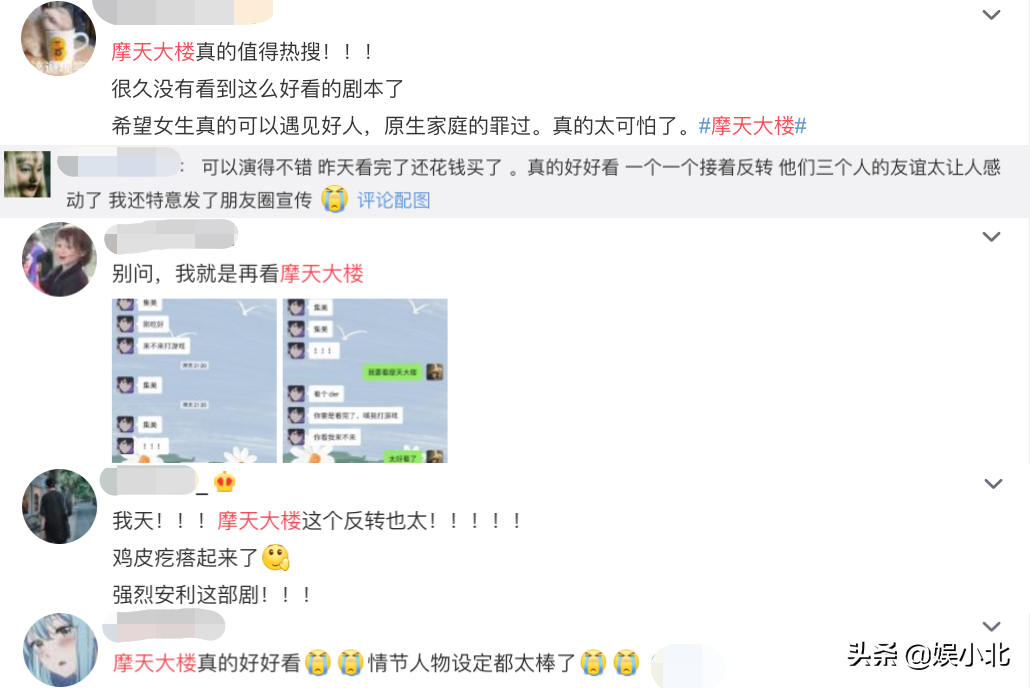Screen dimensions: 1030x688
Task: Open avatar beside 别问，我就是再看摩天大楼 post
Action: coord(59,259)
